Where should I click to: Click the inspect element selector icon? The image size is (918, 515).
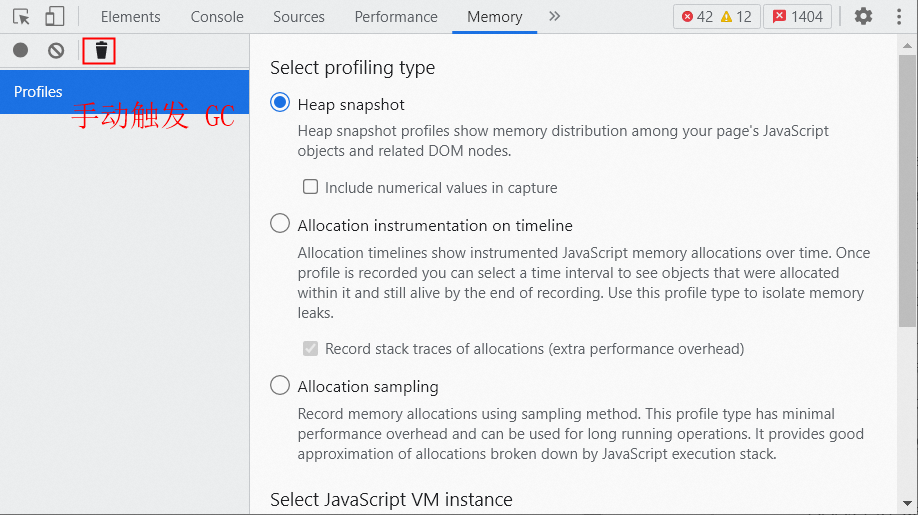coord(21,16)
